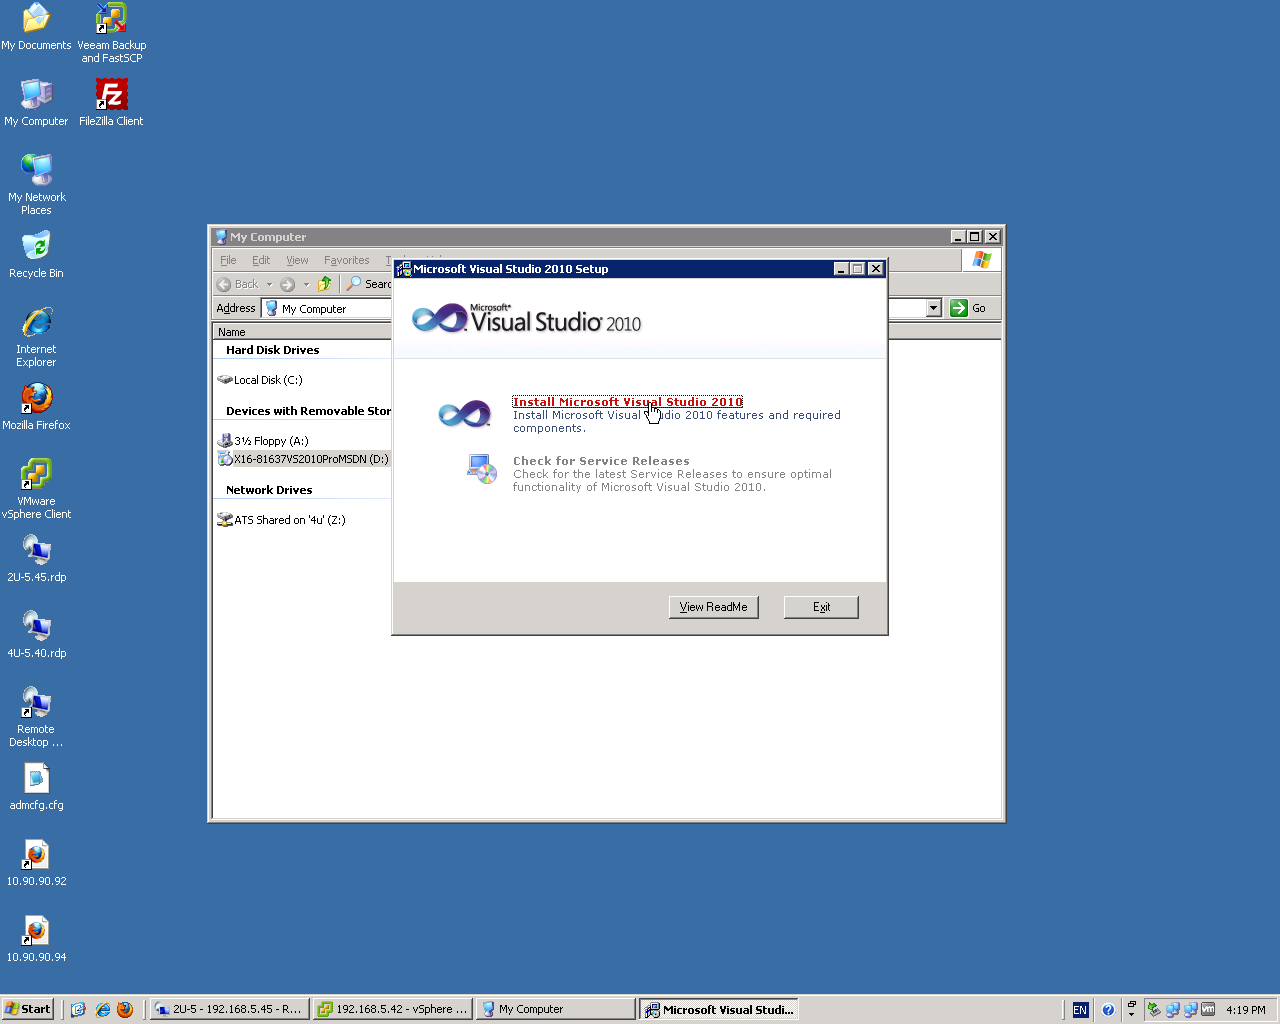Switch to My Computer via its taskbar button
1280x1024 pixels.
click(555, 1009)
